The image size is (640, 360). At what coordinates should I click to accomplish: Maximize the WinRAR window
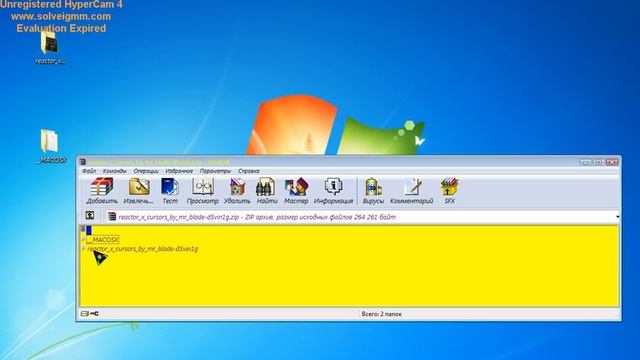(x=598, y=162)
